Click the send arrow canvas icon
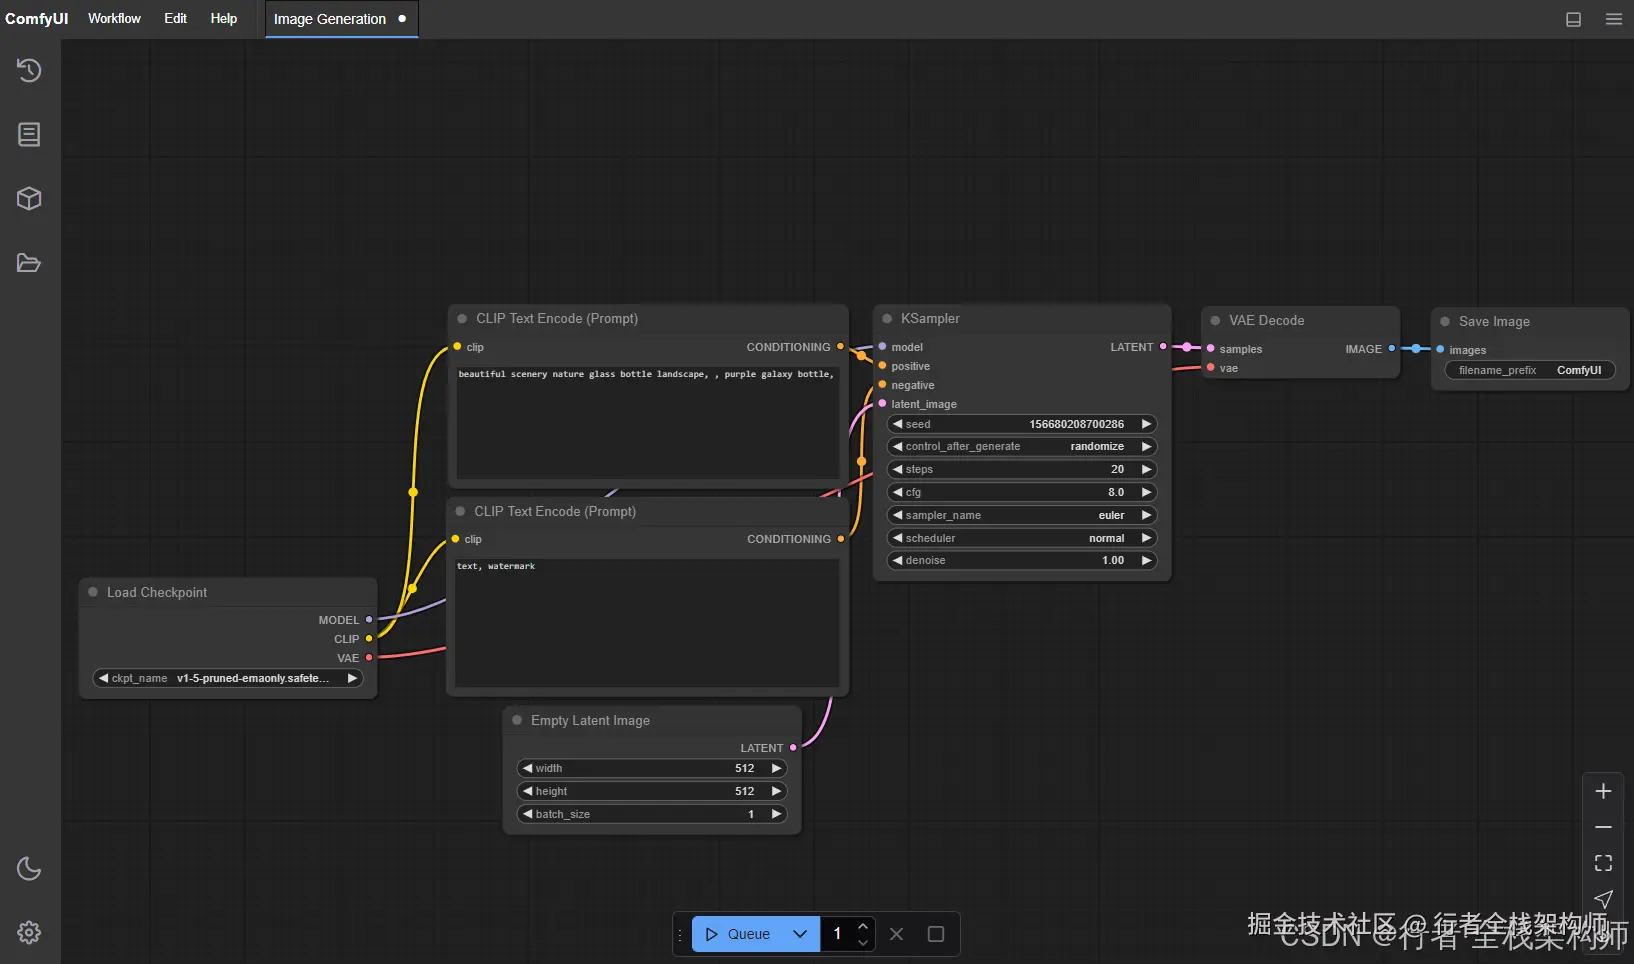Viewport: 1634px width, 964px height. pyautogui.click(x=1603, y=898)
